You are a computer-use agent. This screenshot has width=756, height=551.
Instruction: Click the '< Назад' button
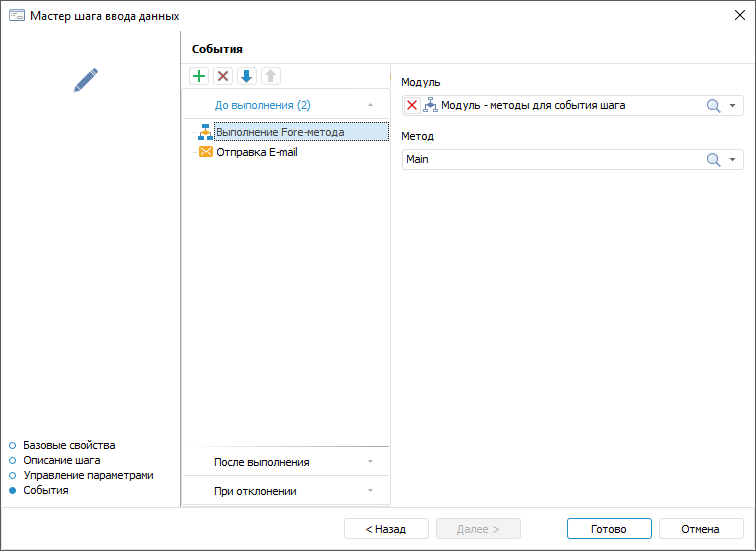tap(386, 529)
